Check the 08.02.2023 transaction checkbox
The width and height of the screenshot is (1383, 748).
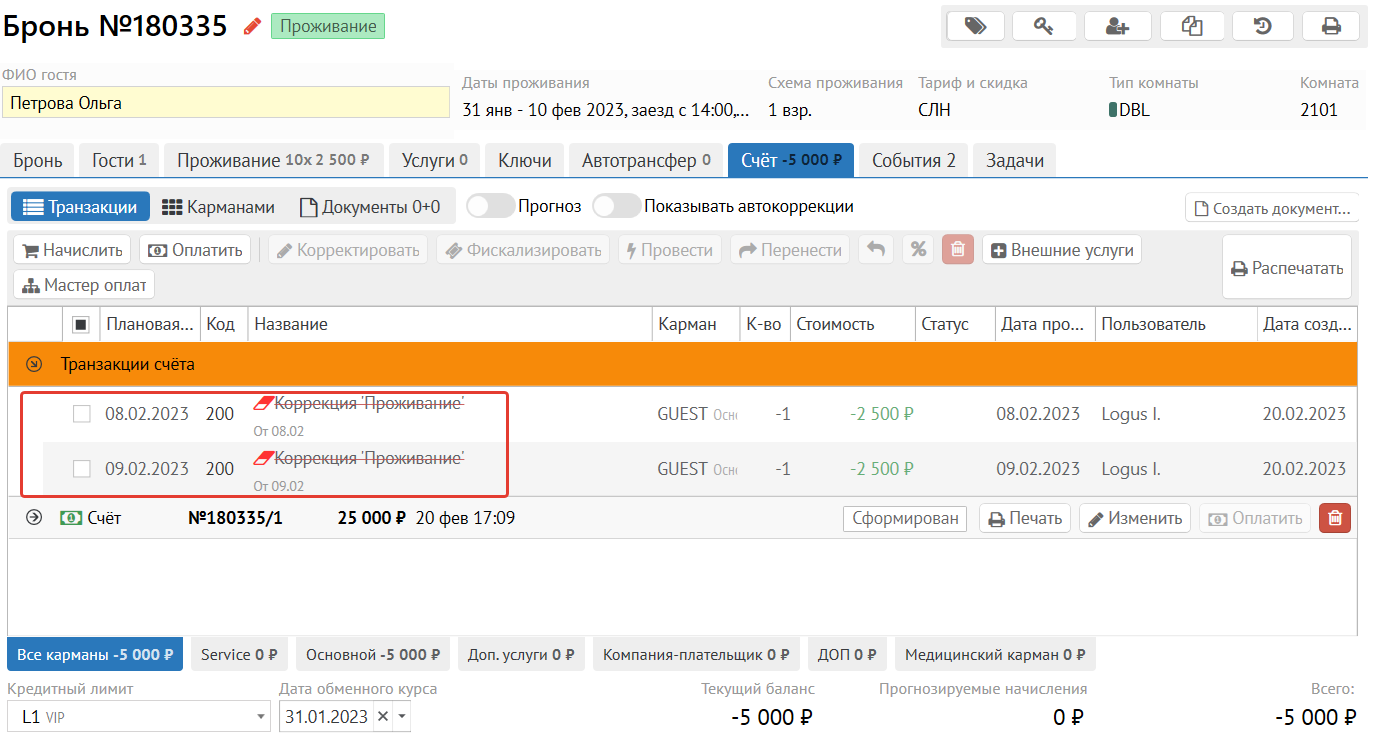pyautogui.click(x=82, y=414)
